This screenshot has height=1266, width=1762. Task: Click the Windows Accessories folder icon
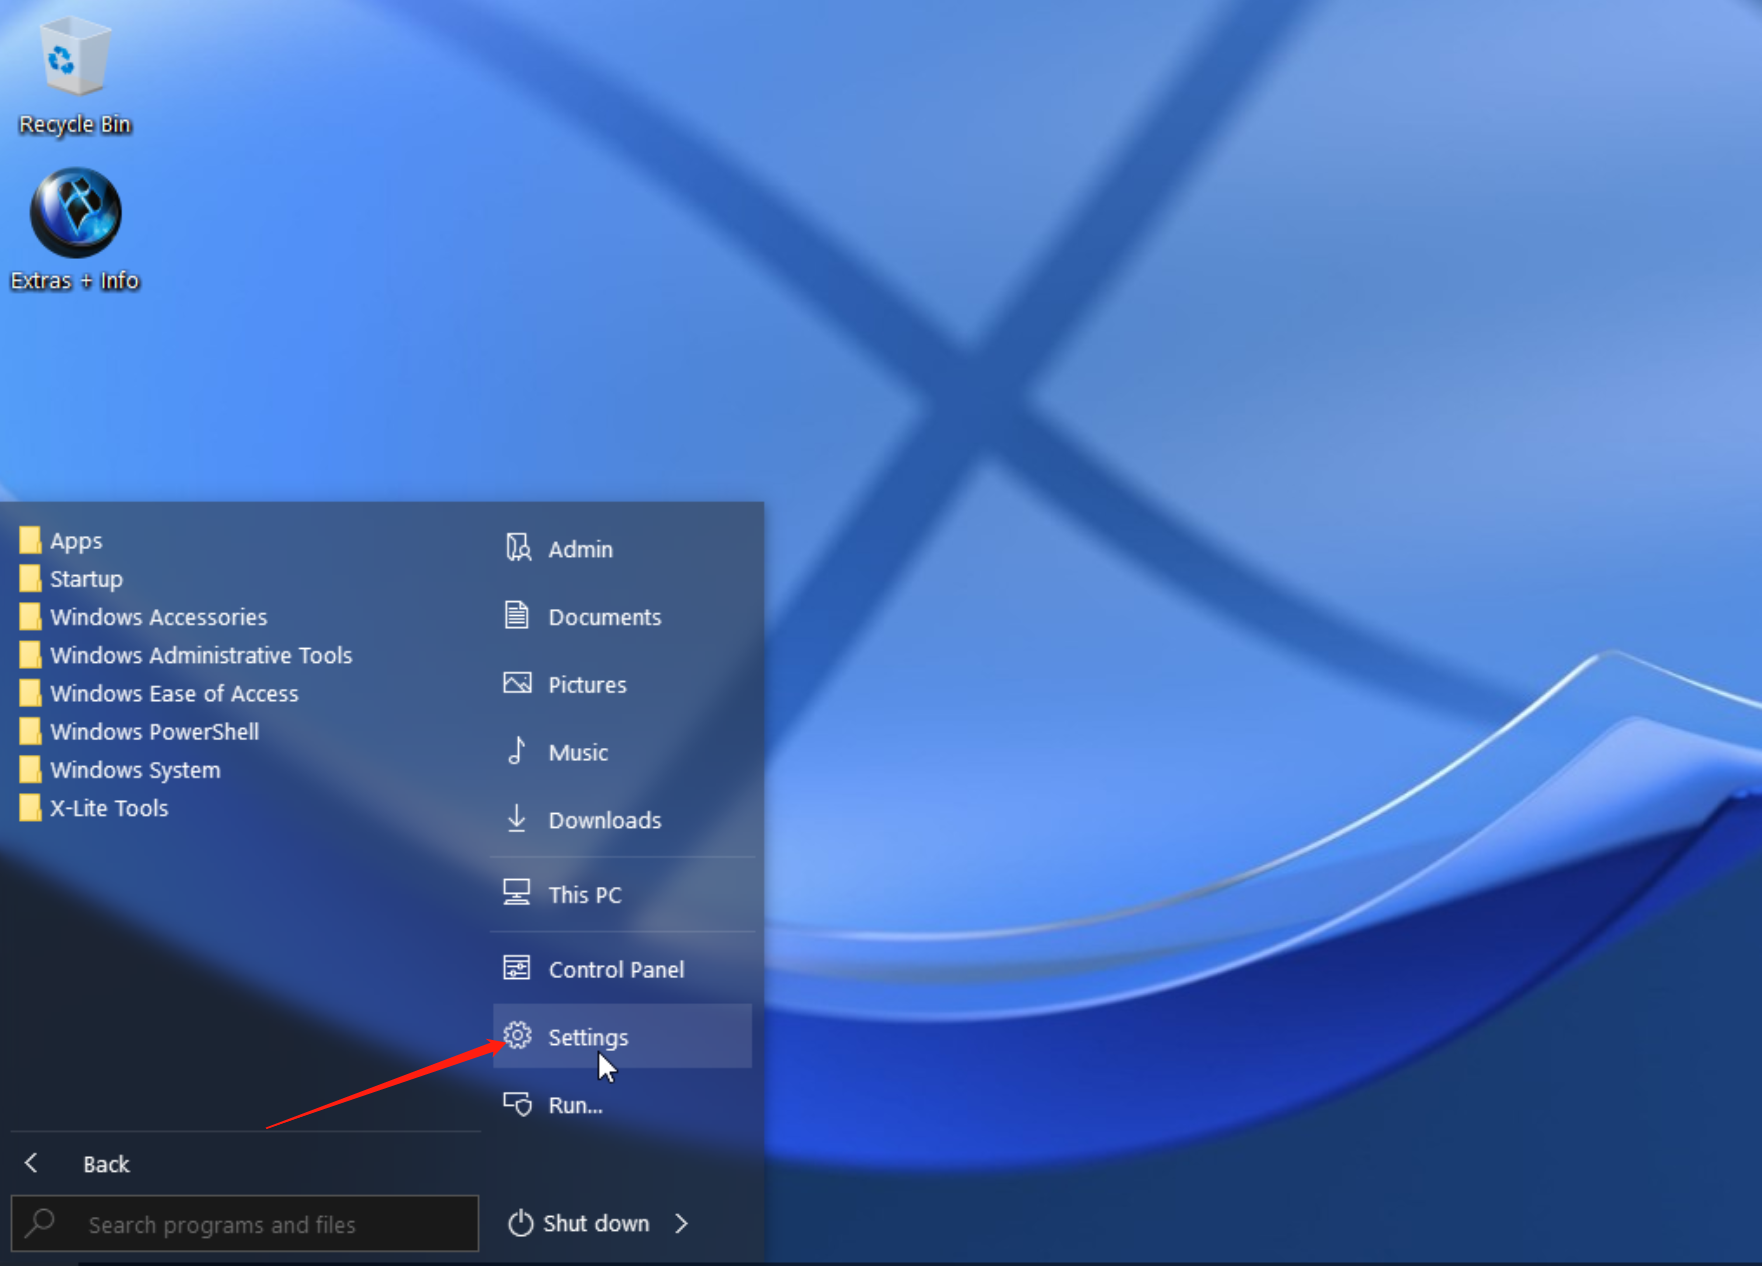(x=30, y=616)
